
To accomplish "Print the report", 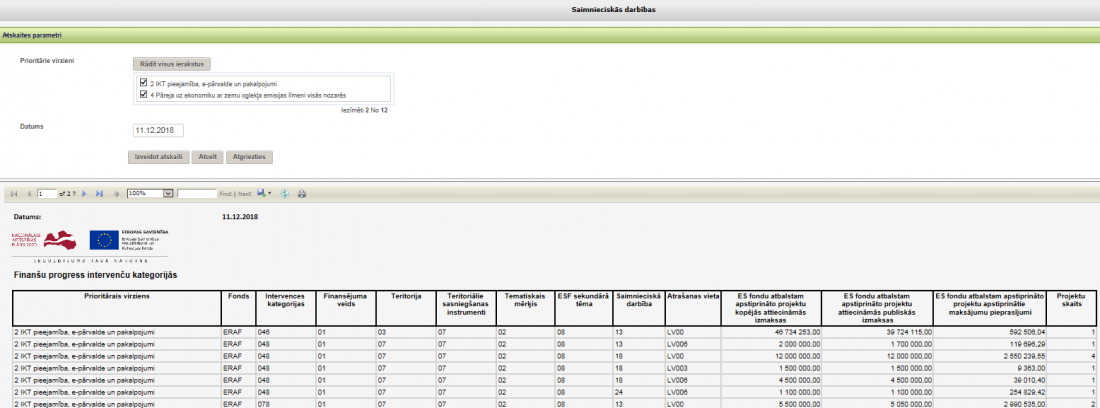I will [x=302, y=193].
